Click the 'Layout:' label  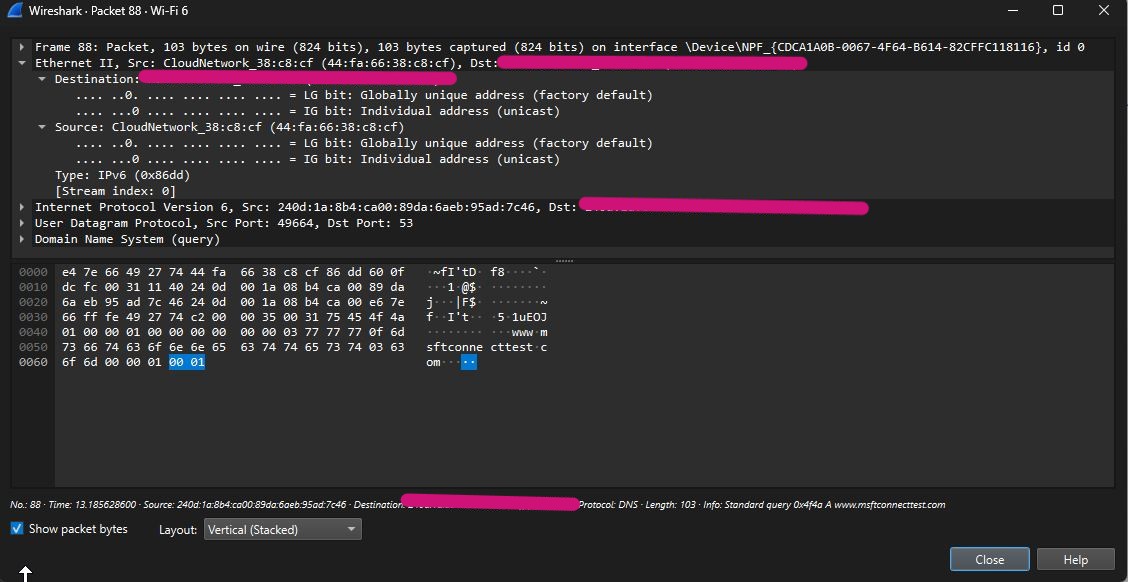[x=178, y=529]
